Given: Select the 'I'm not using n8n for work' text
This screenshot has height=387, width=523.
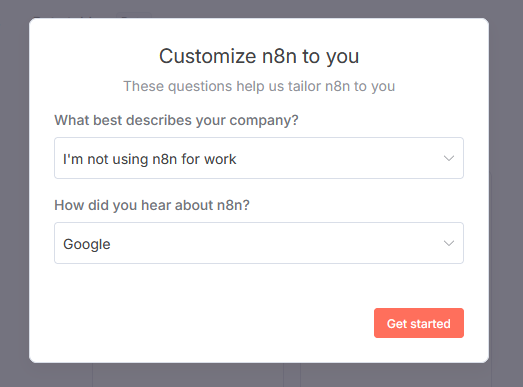Looking at the screenshot, I should [x=150, y=159].
